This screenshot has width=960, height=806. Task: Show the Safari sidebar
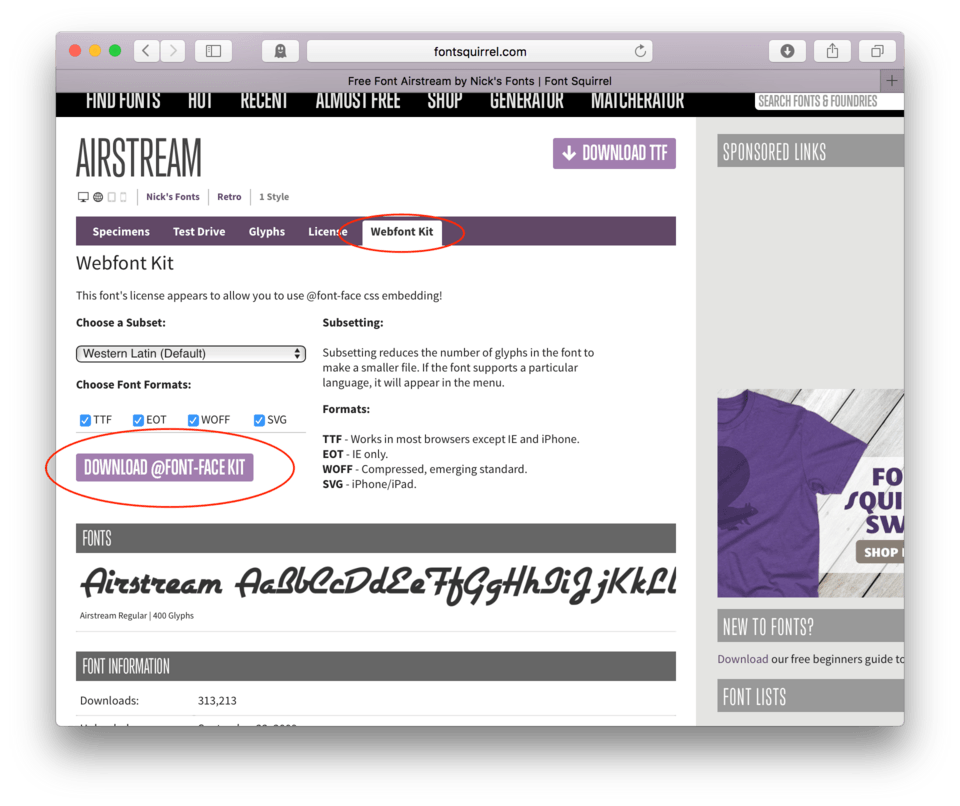[x=213, y=51]
